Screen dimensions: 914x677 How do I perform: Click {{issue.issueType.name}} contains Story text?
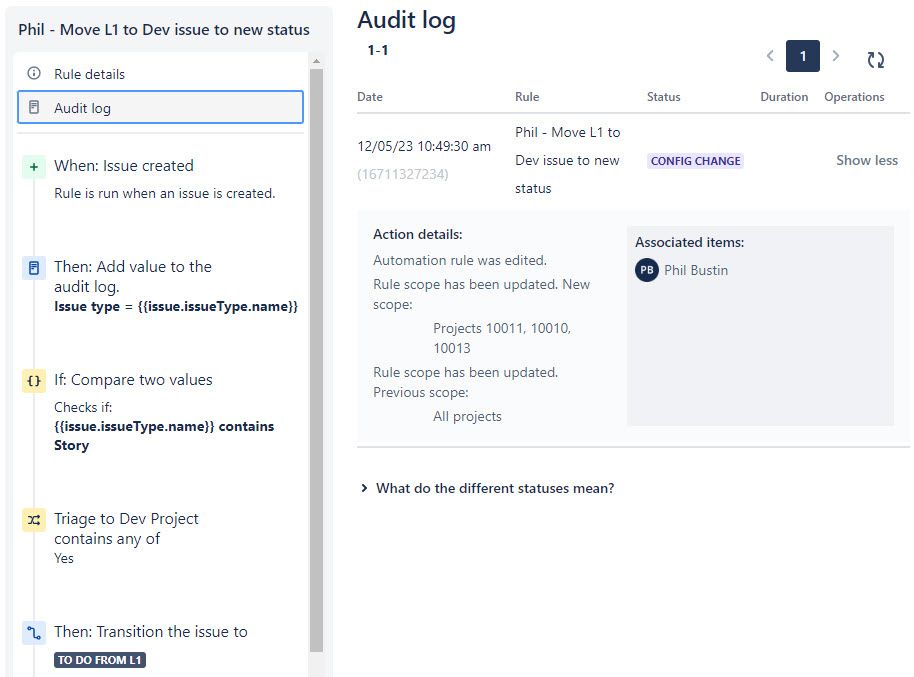tap(164, 436)
